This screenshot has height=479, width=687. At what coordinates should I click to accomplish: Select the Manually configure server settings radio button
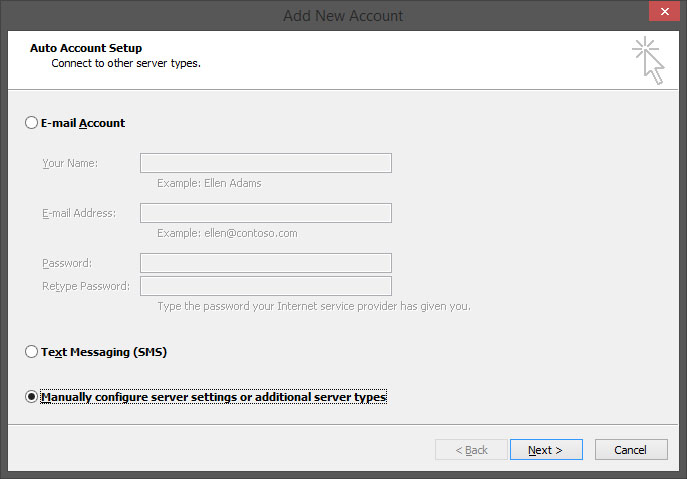(31, 397)
